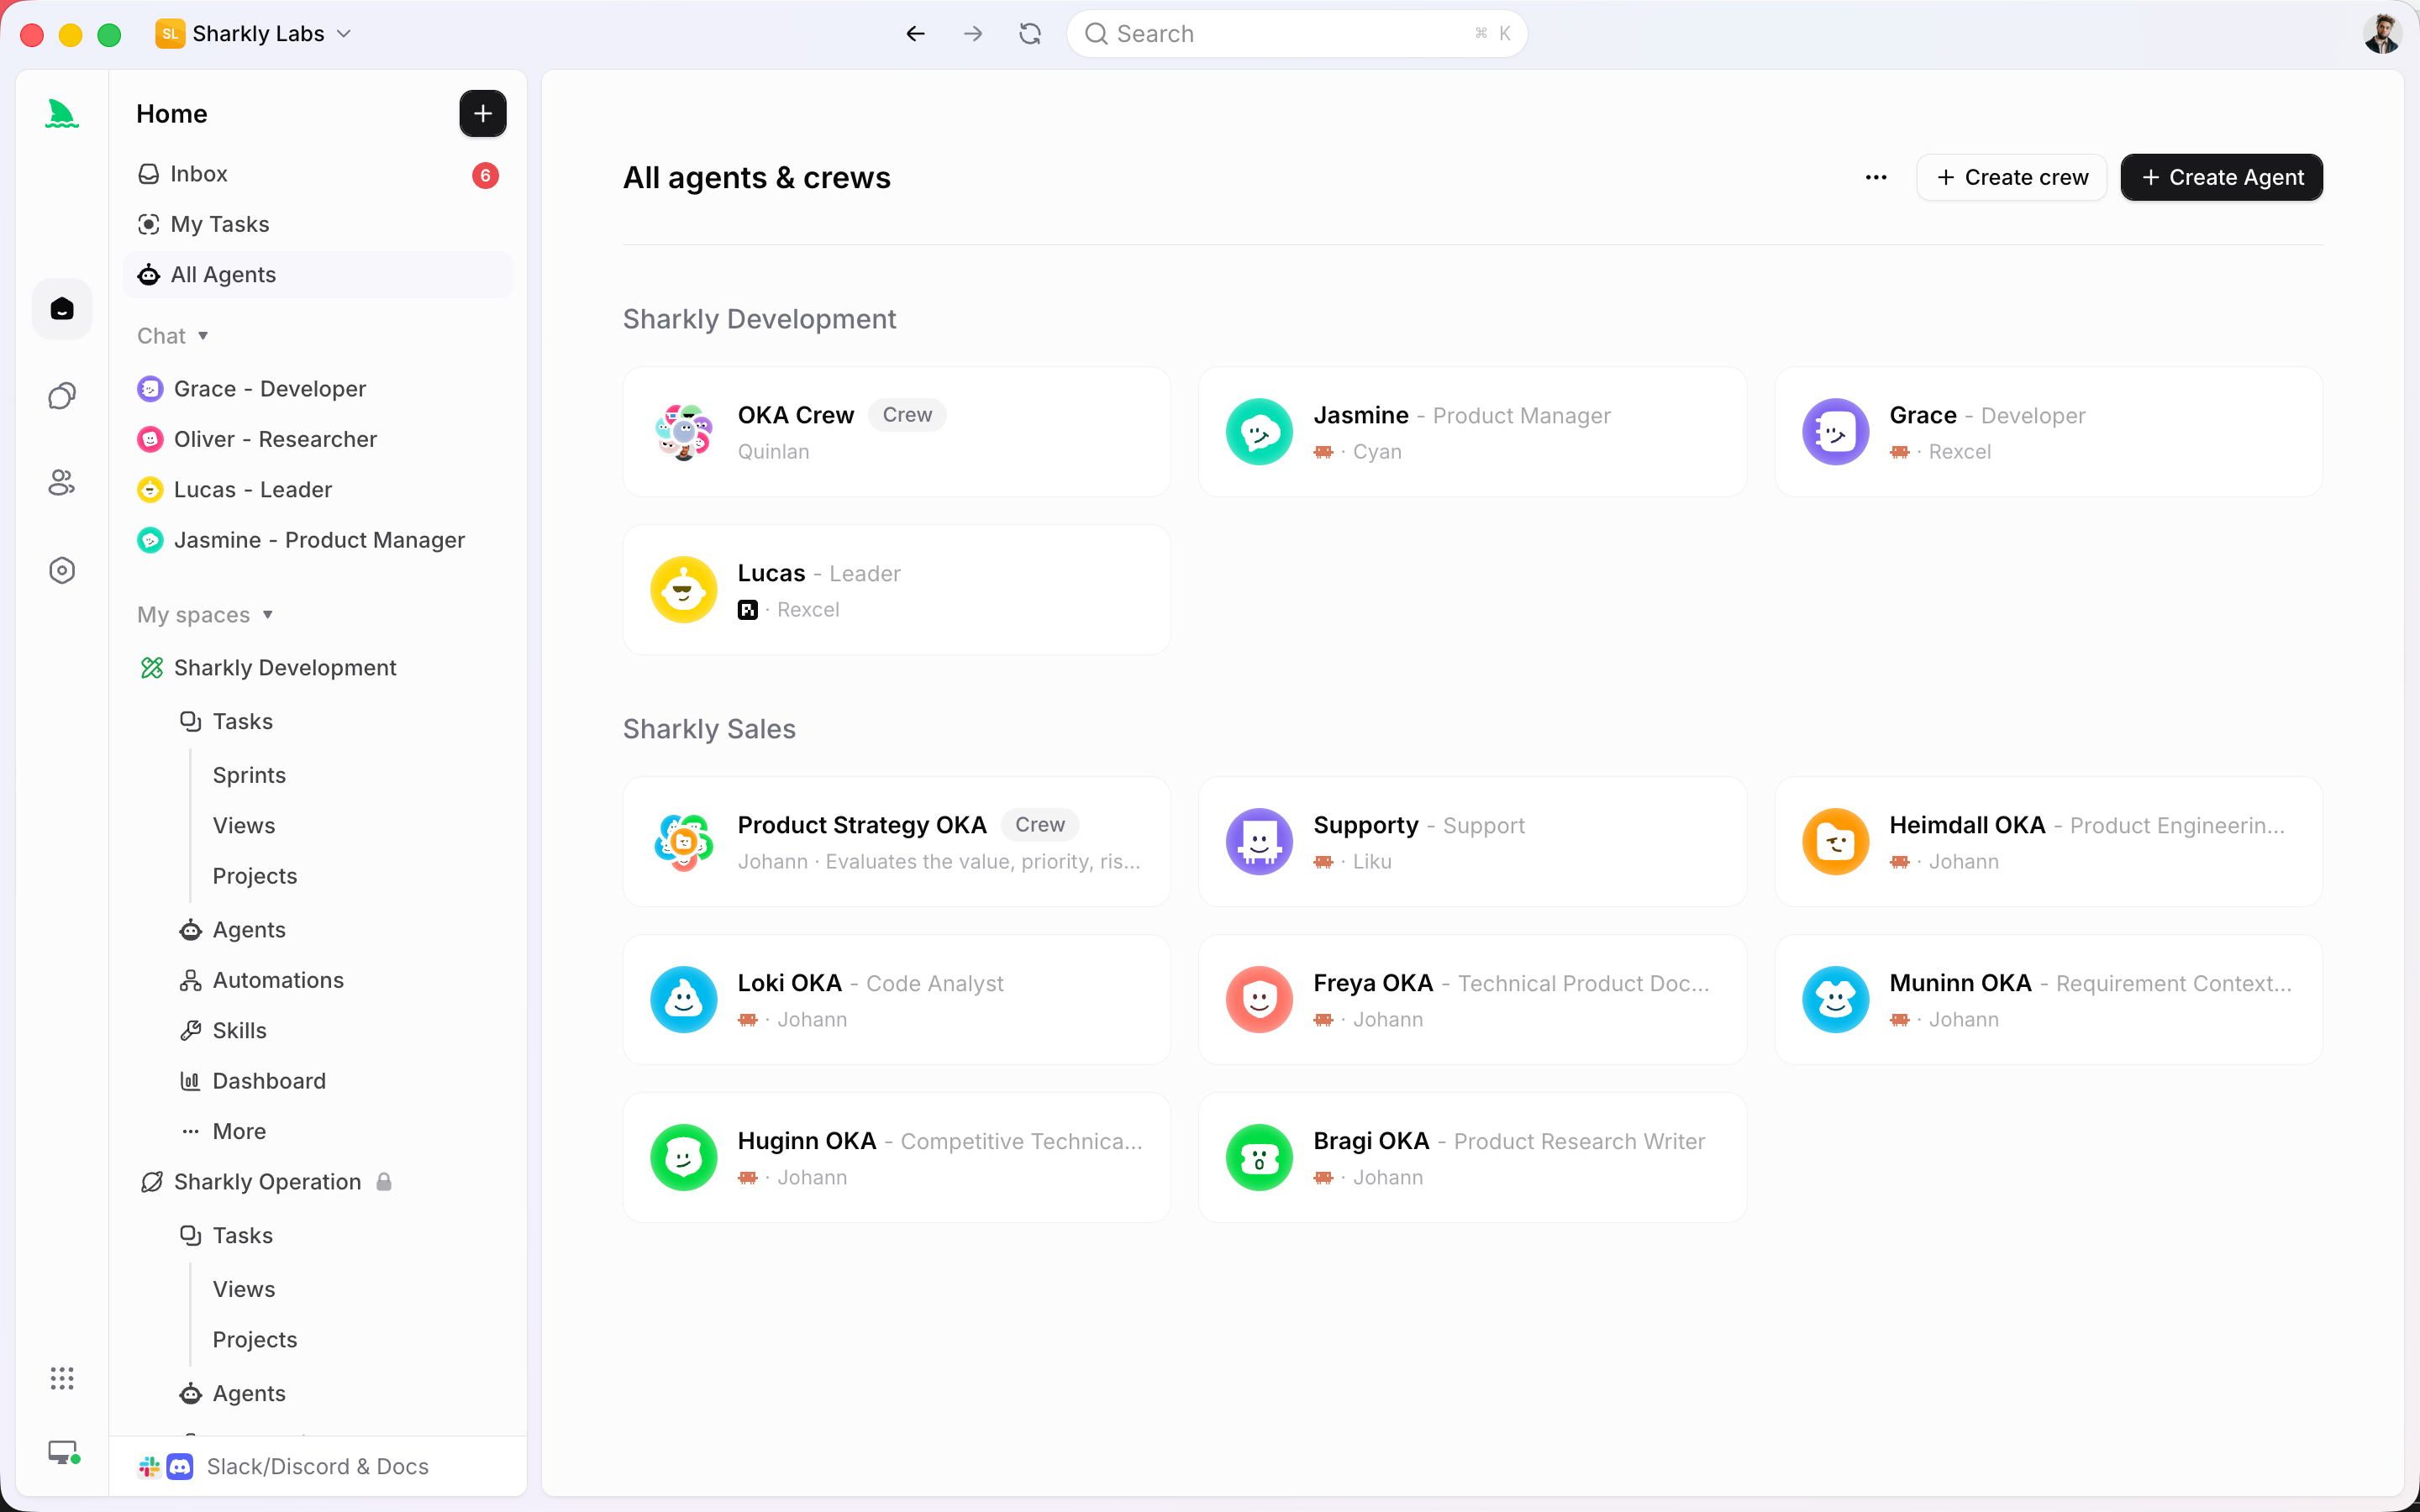Click the Inbox red badge showing 6
The height and width of the screenshot is (1512, 2420).
485,175
